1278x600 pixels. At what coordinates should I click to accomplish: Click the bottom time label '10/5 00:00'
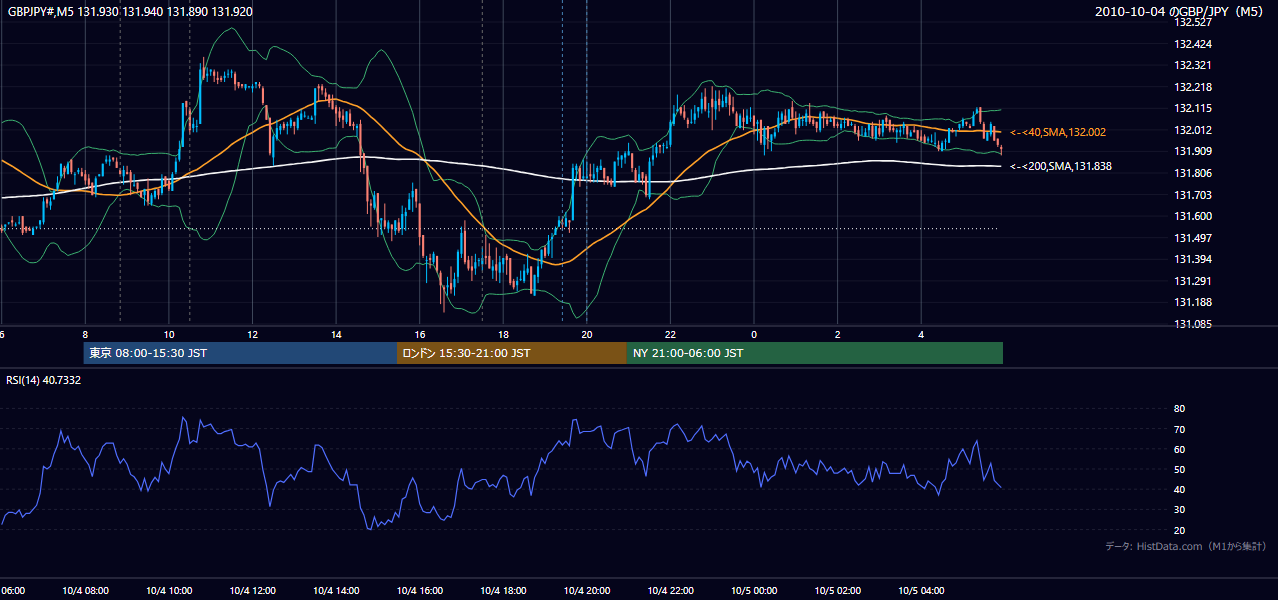753,591
